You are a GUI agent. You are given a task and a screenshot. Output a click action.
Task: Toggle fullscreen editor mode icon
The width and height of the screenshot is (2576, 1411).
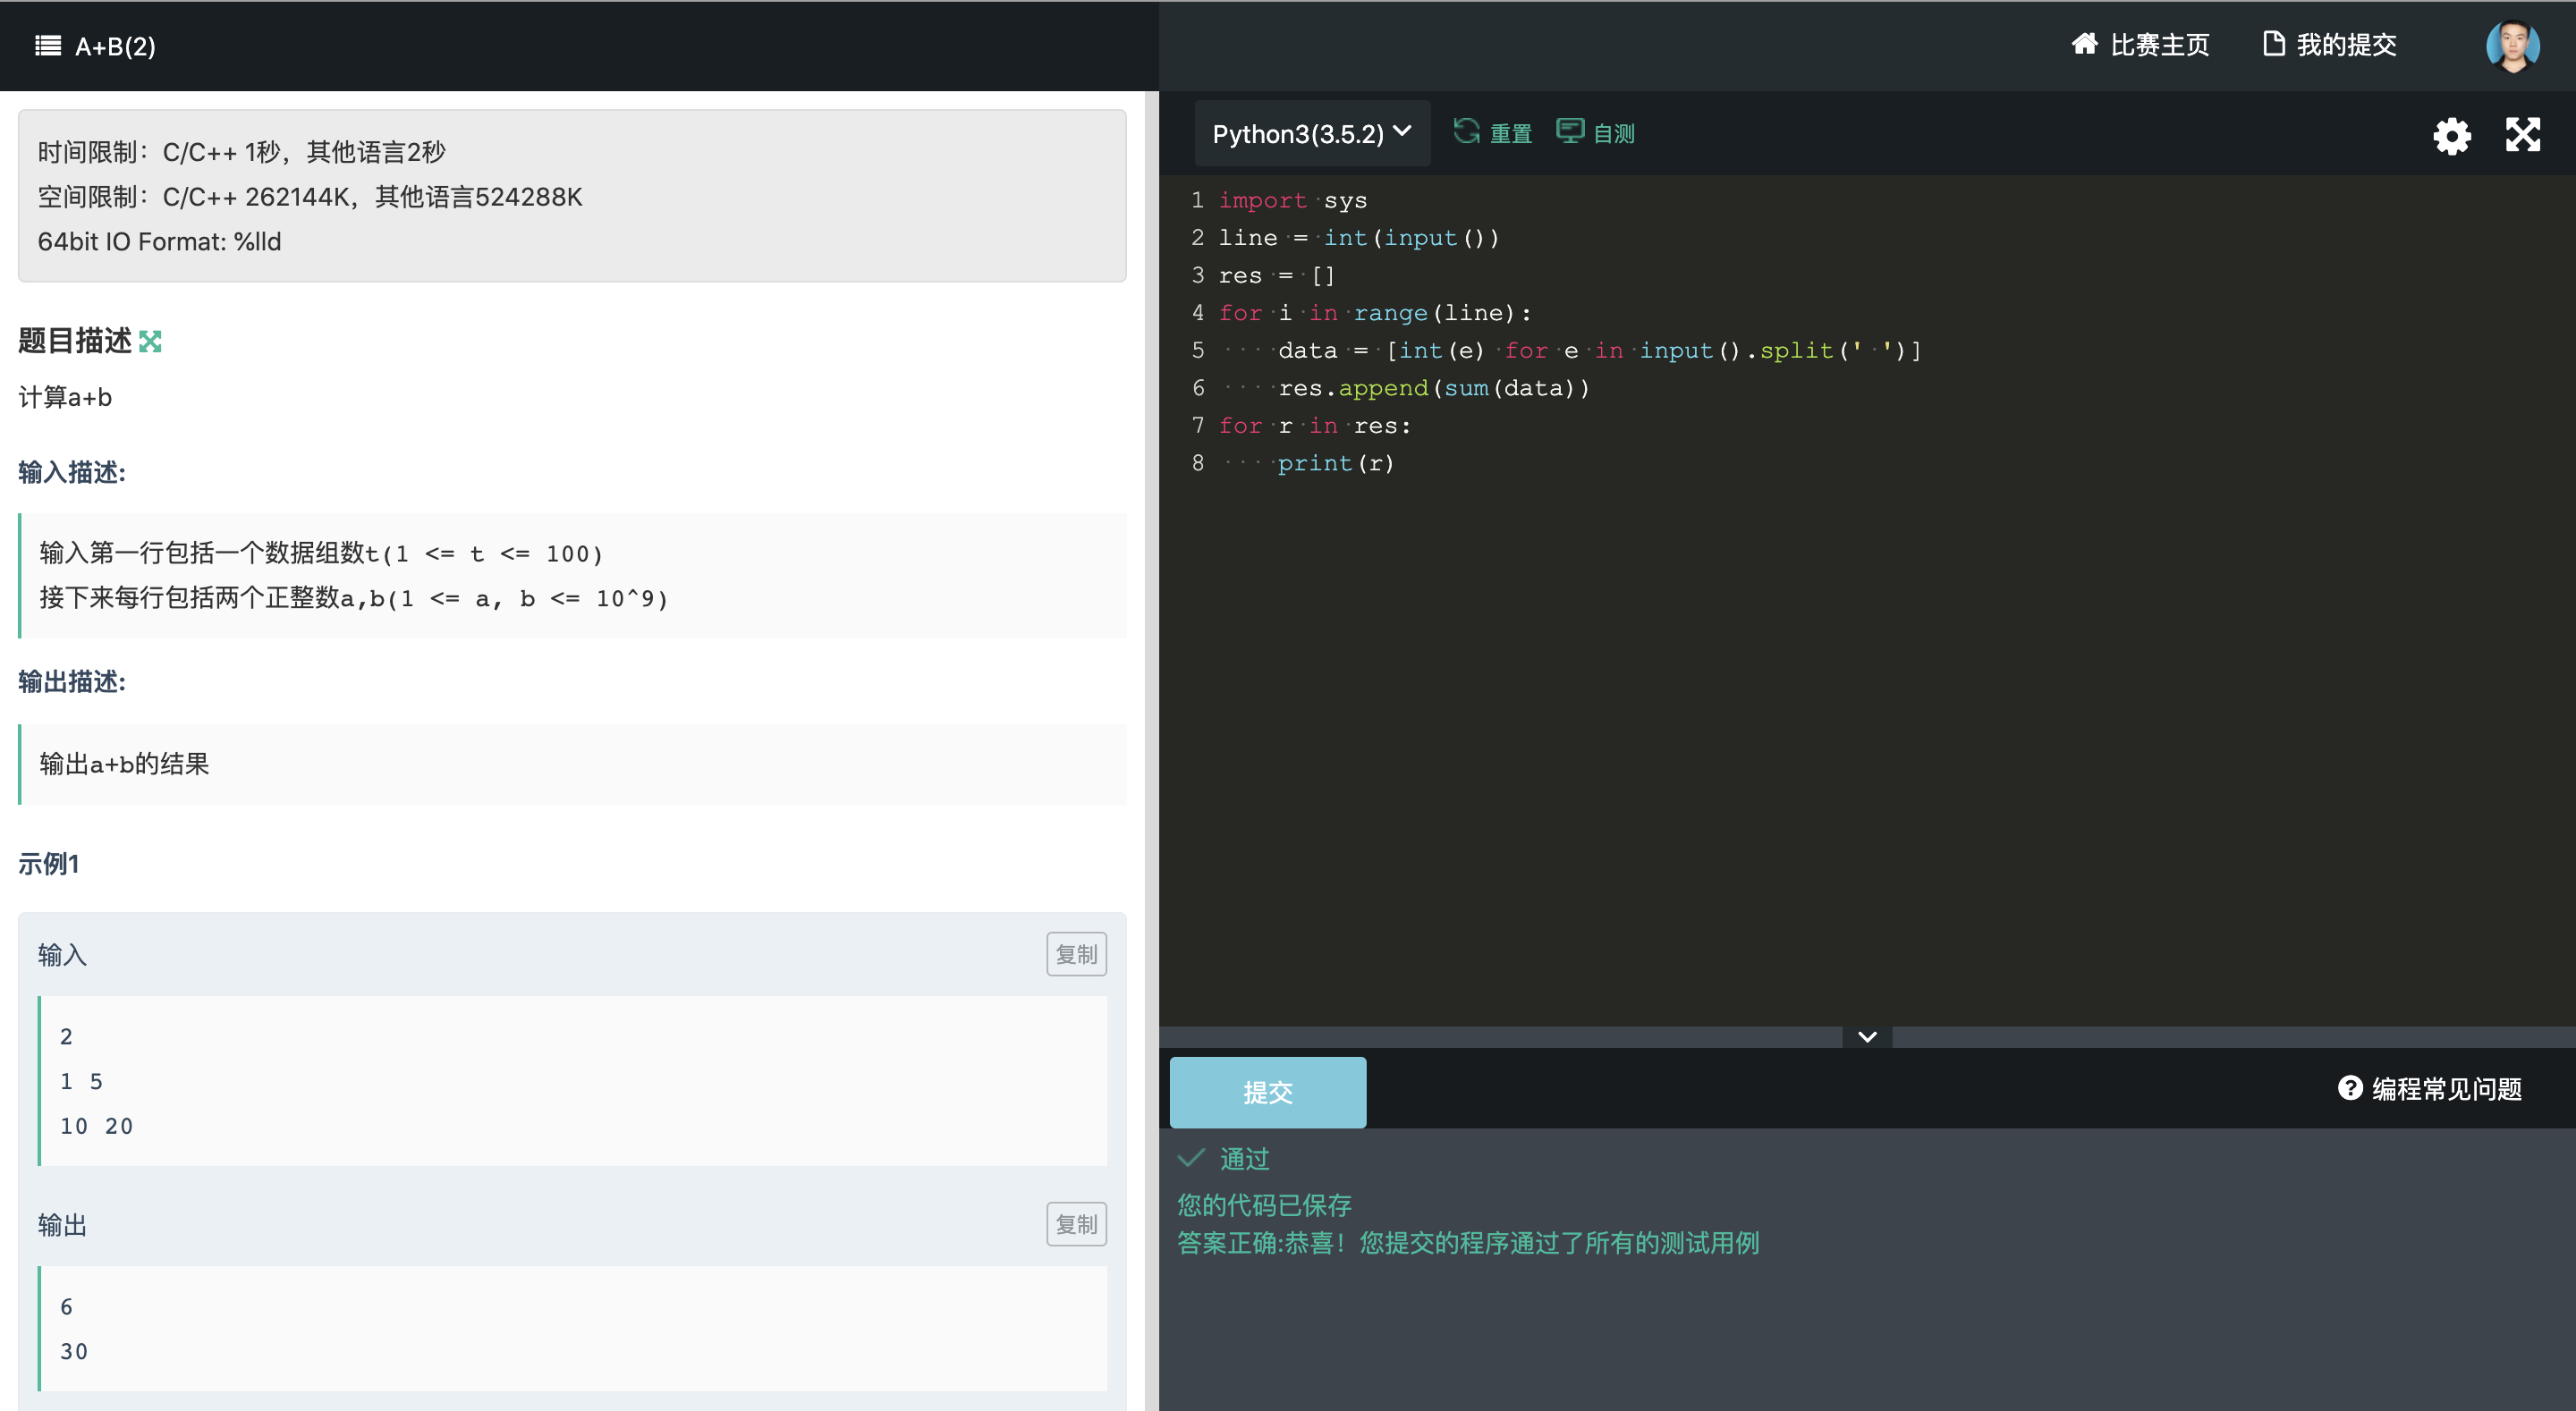2522,134
